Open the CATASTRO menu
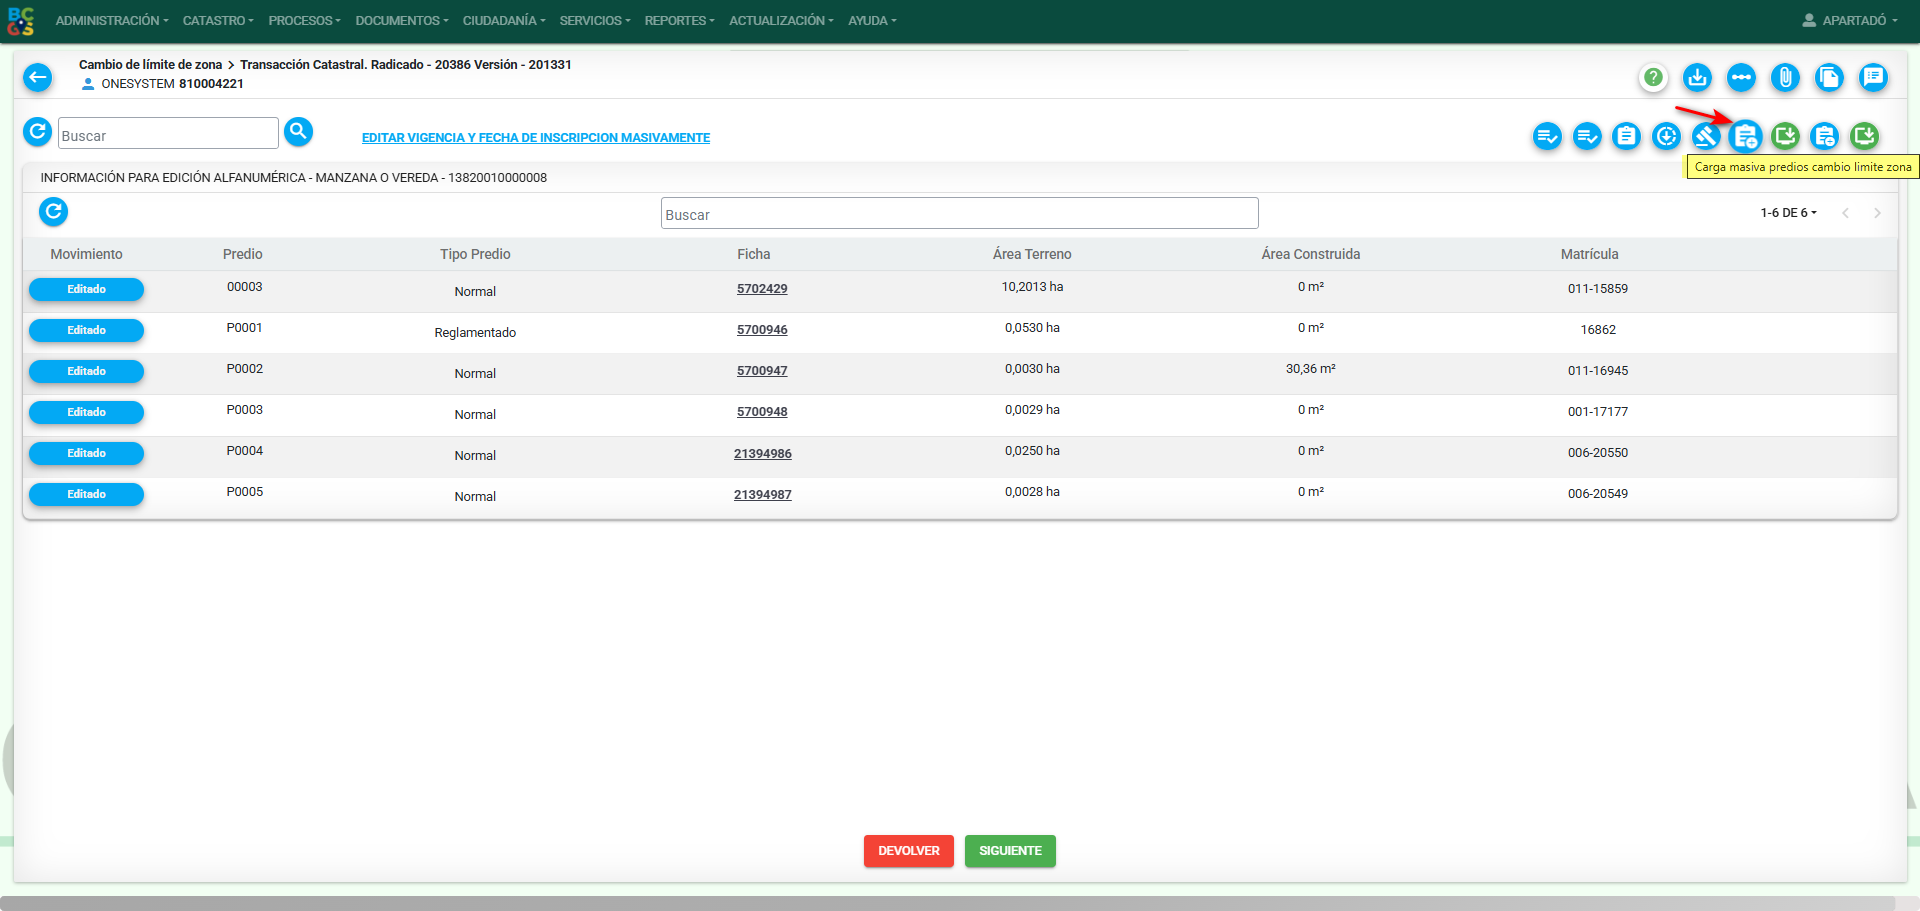Image resolution: width=1920 pixels, height=911 pixels. [x=218, y=21]
